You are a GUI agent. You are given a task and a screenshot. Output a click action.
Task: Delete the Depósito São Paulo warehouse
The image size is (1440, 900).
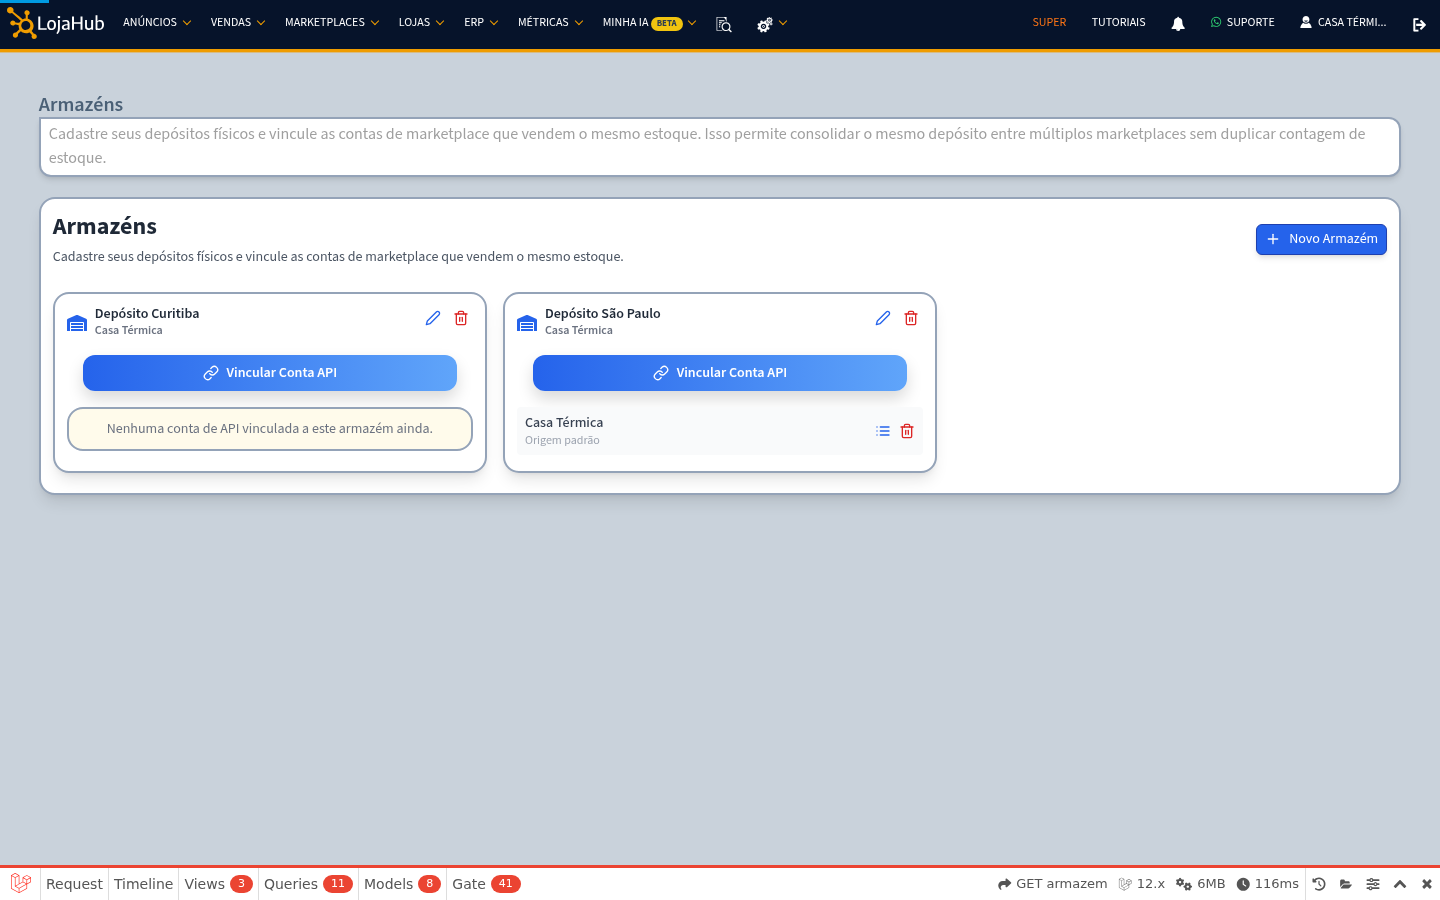point(911,318)
